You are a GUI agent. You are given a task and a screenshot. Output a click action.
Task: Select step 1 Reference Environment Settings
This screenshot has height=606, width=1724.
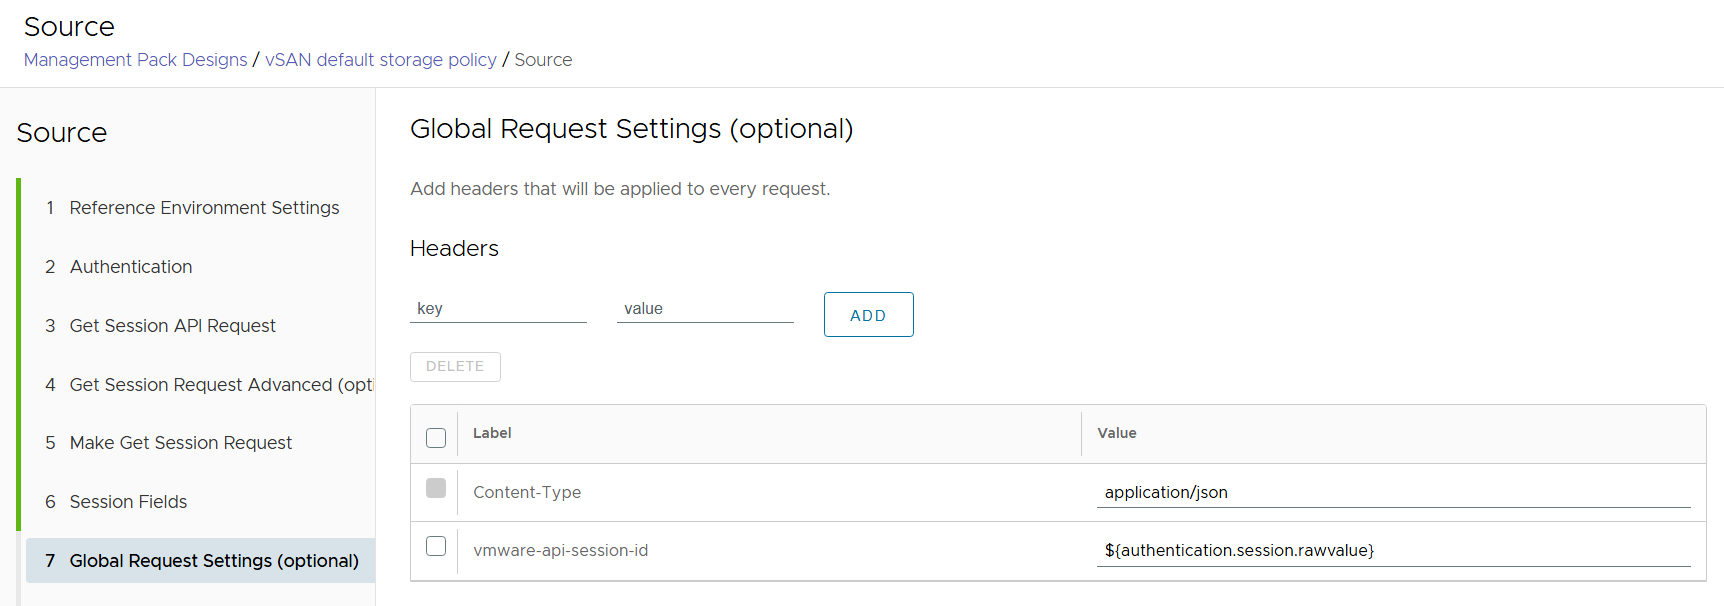pyautogui.click(x=204, y=208)
